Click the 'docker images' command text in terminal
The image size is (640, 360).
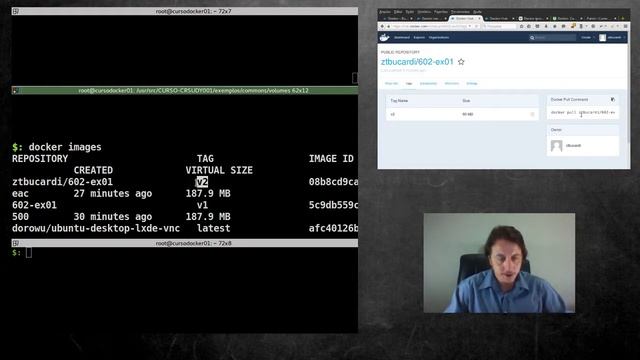point(65,147)
